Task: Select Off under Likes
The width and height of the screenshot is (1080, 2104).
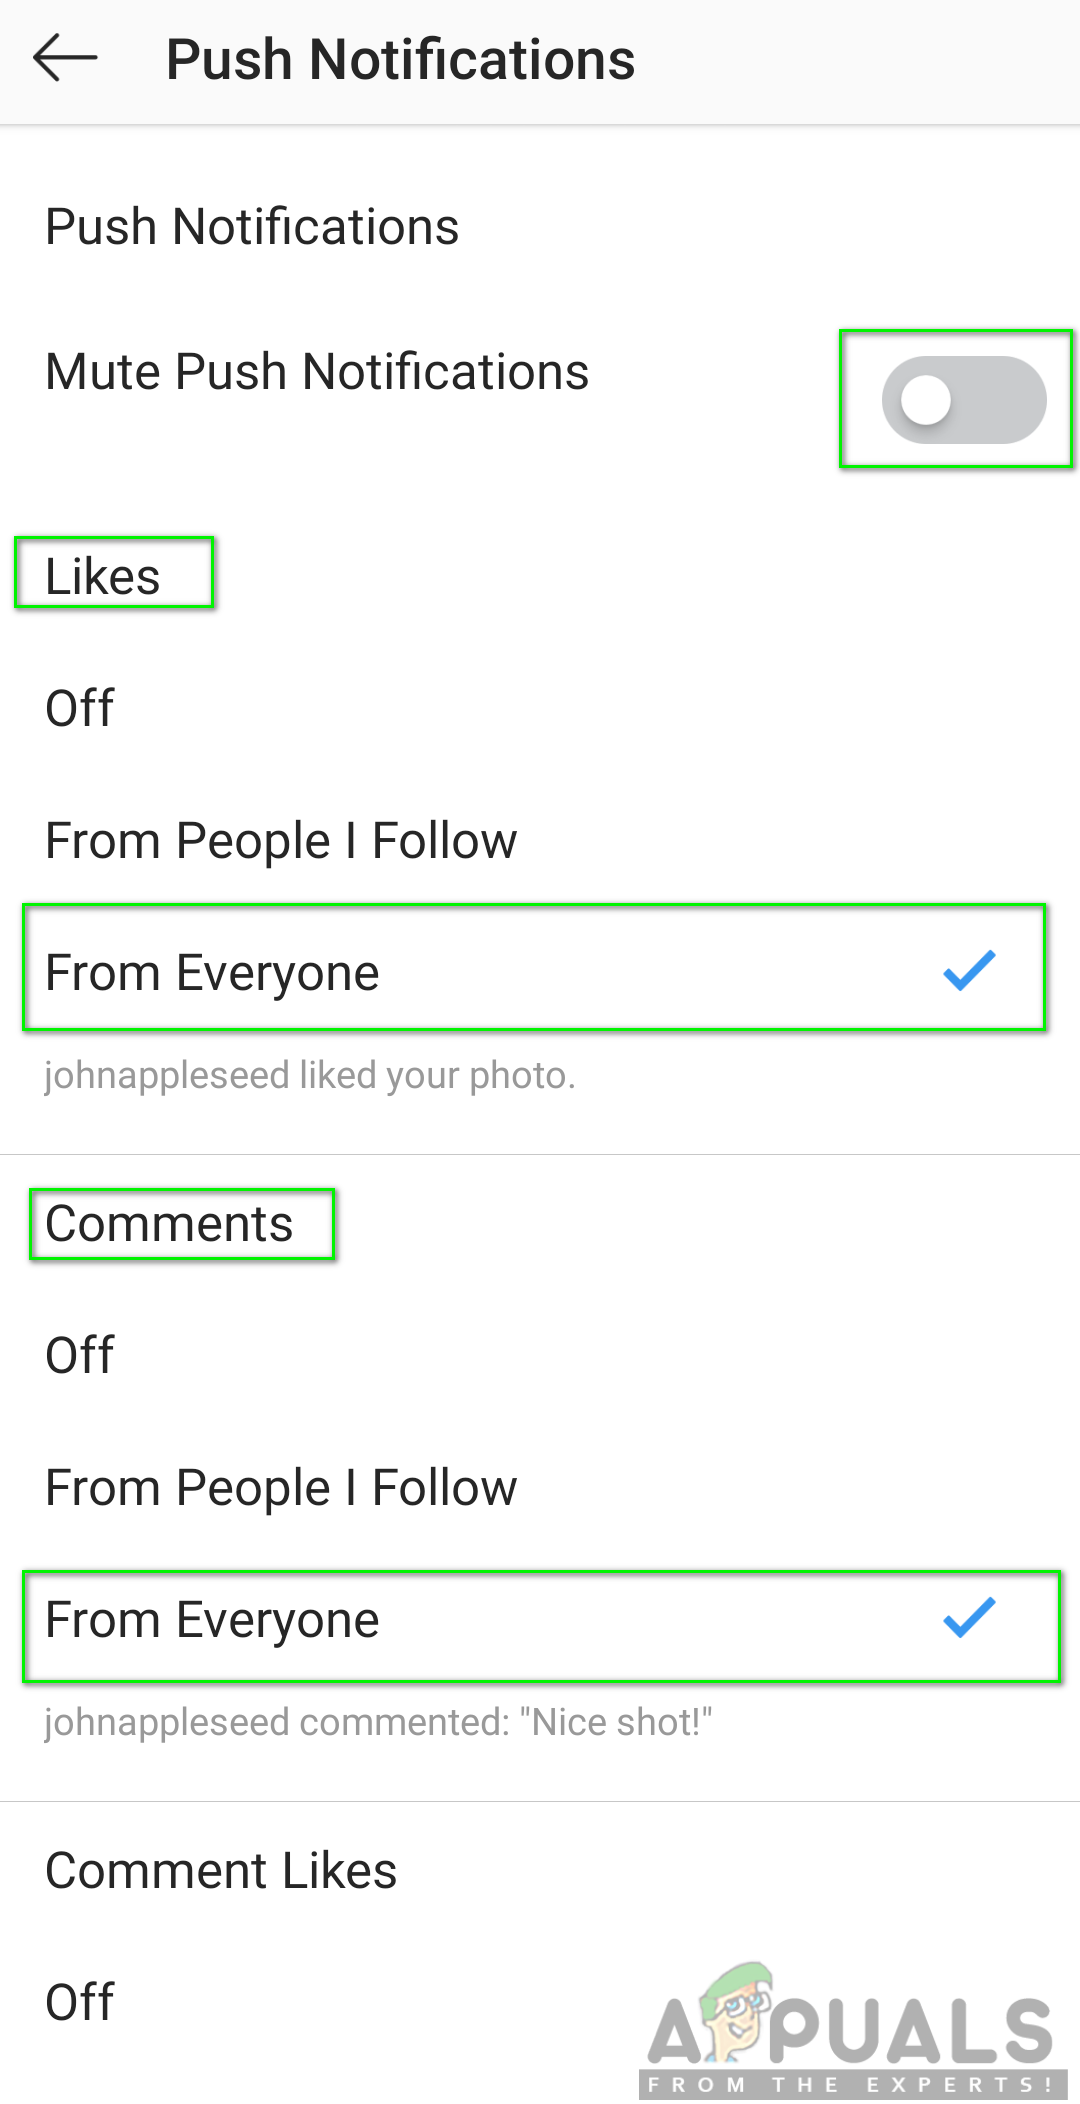Action: [x=80, y=708]
